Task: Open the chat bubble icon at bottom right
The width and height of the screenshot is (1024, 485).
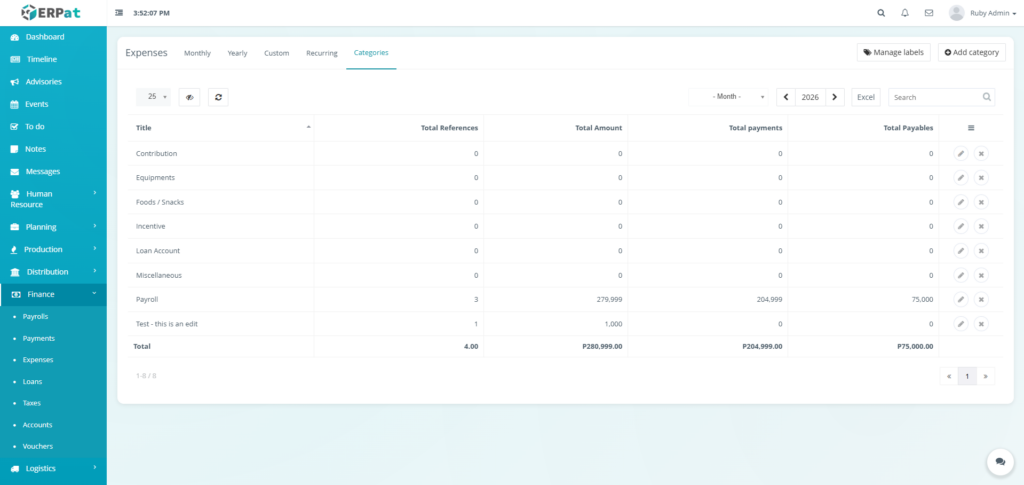Action: coord(1000,461)
